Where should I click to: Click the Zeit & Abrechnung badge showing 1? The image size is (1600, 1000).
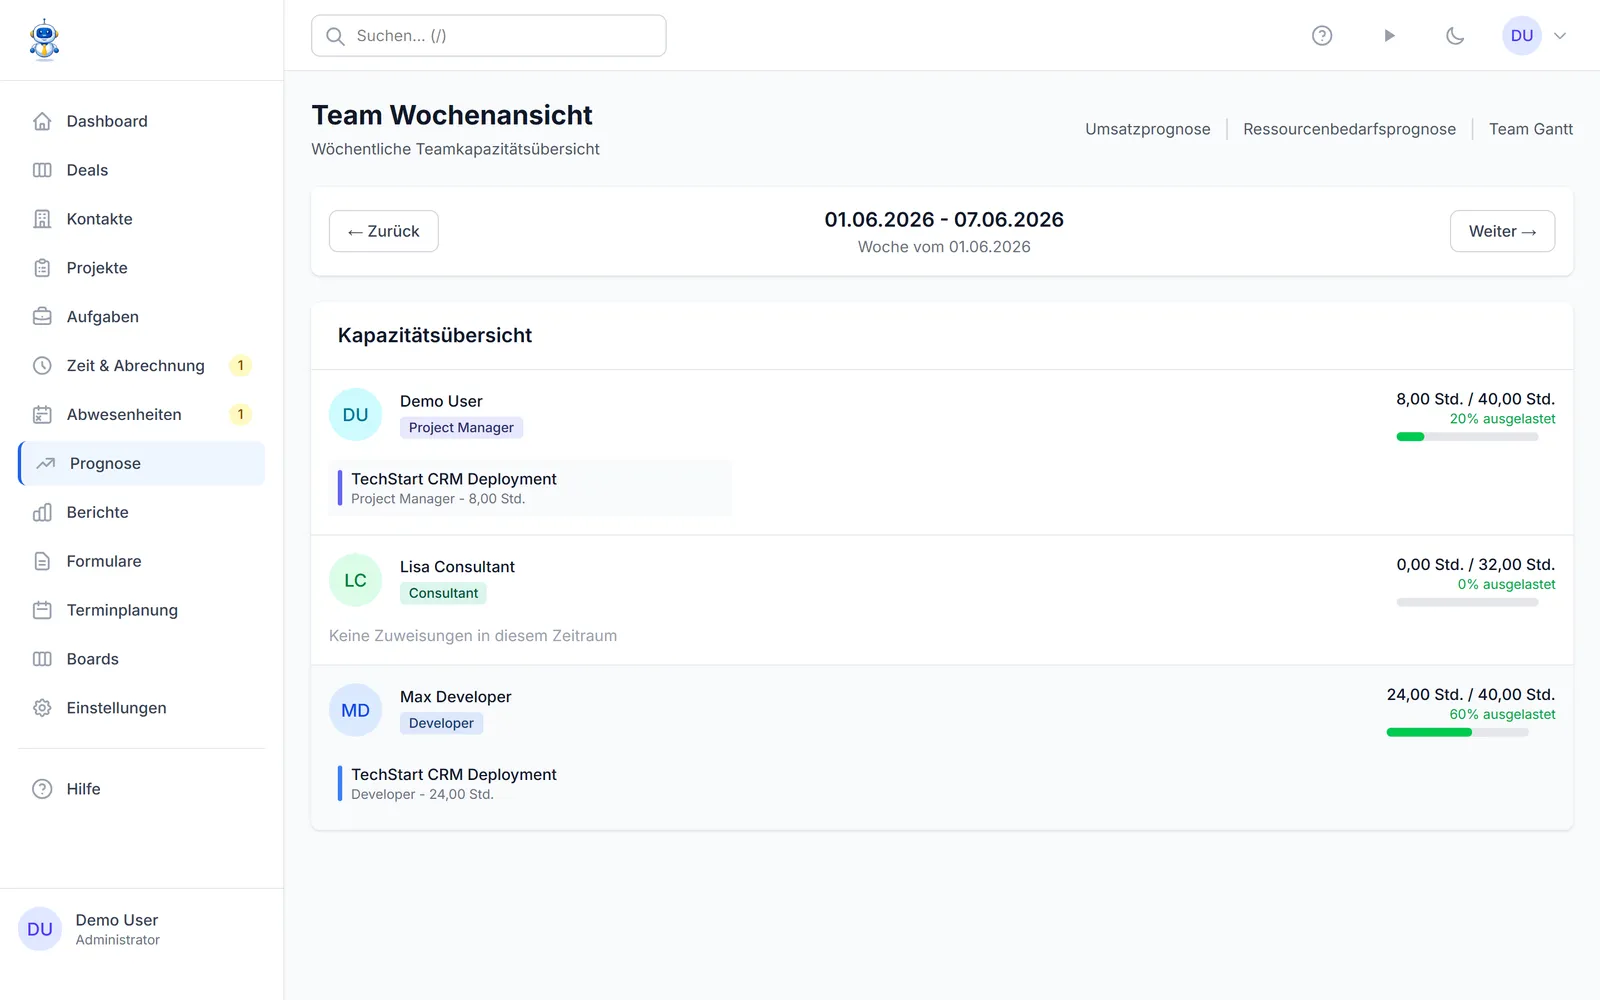tap(240, 366)
